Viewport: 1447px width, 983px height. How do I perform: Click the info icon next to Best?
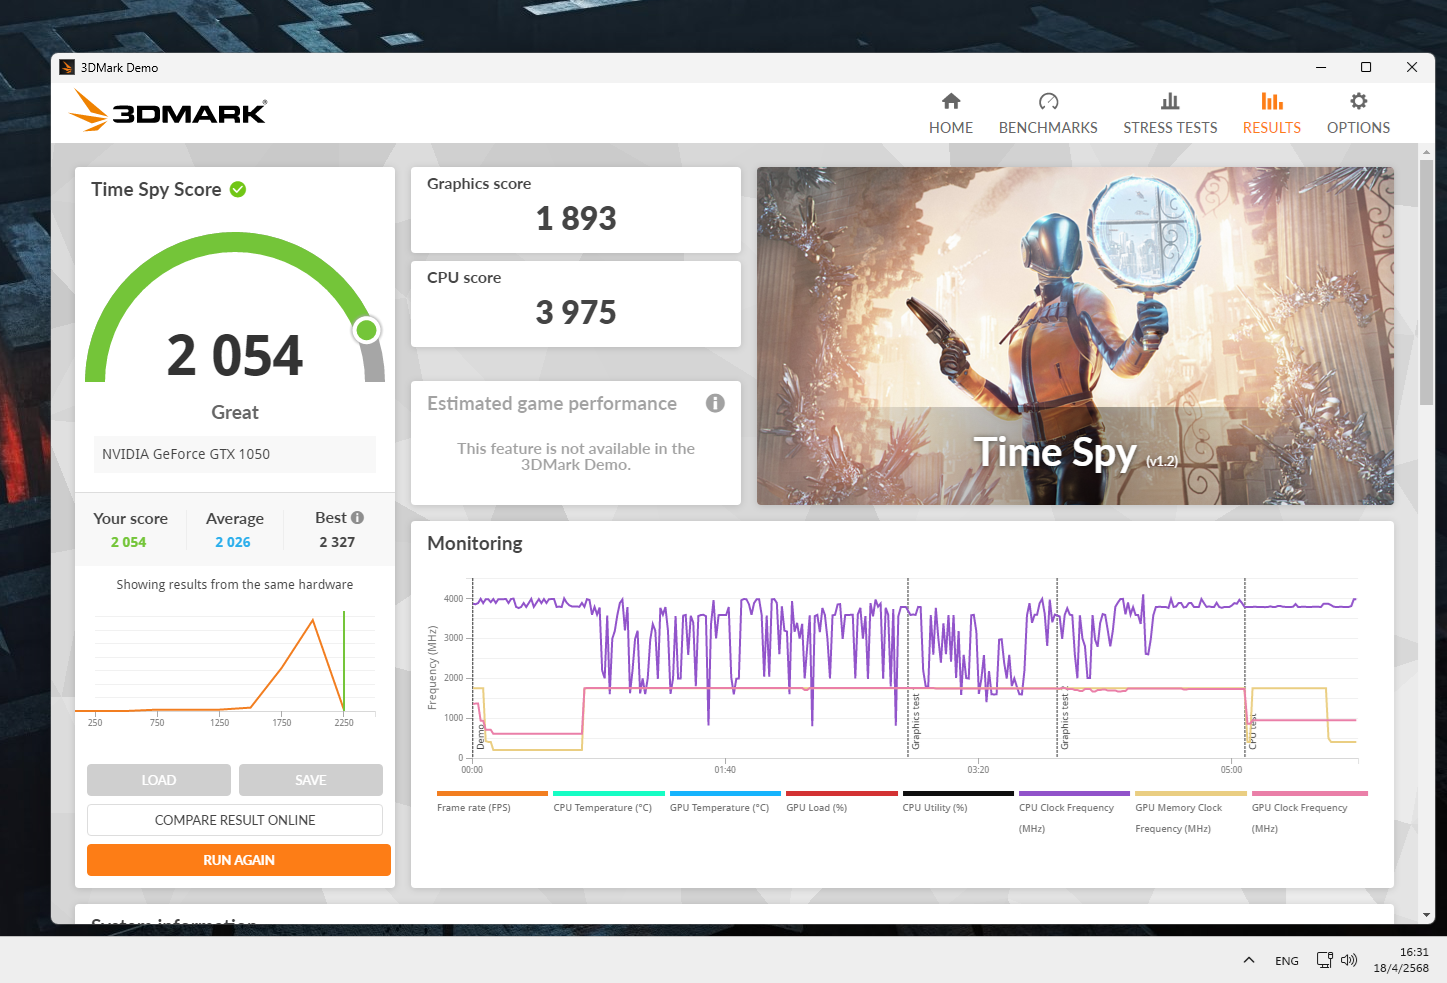(358, 518)
